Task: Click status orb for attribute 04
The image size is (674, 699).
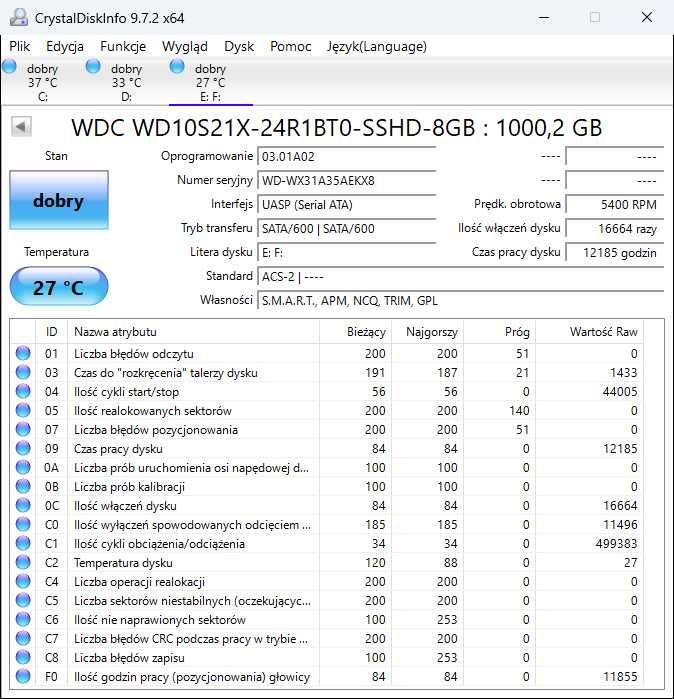Action: click(23, 391)
